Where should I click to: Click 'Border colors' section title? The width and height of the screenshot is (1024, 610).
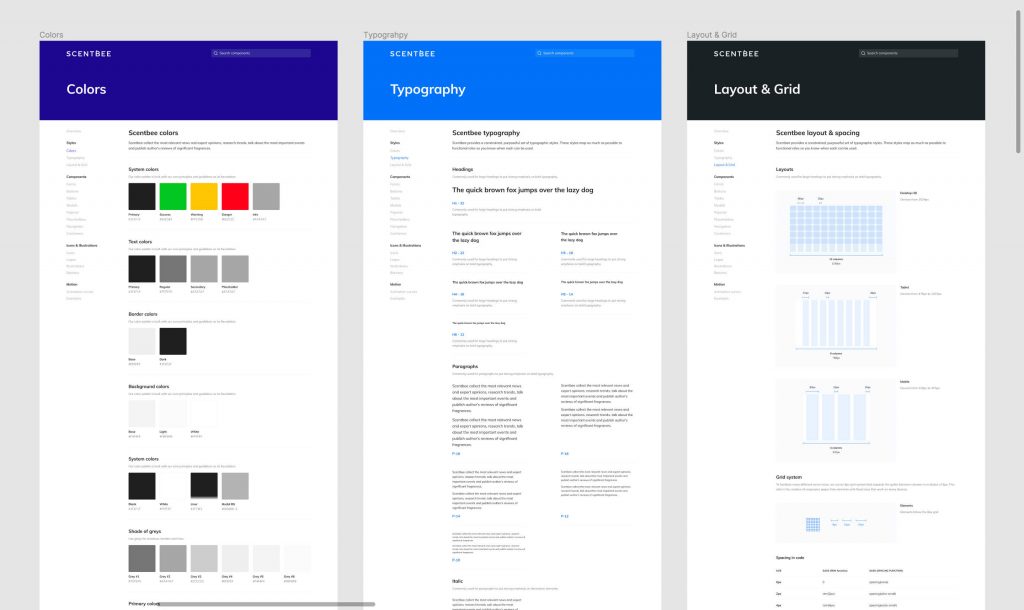point(143,314)
